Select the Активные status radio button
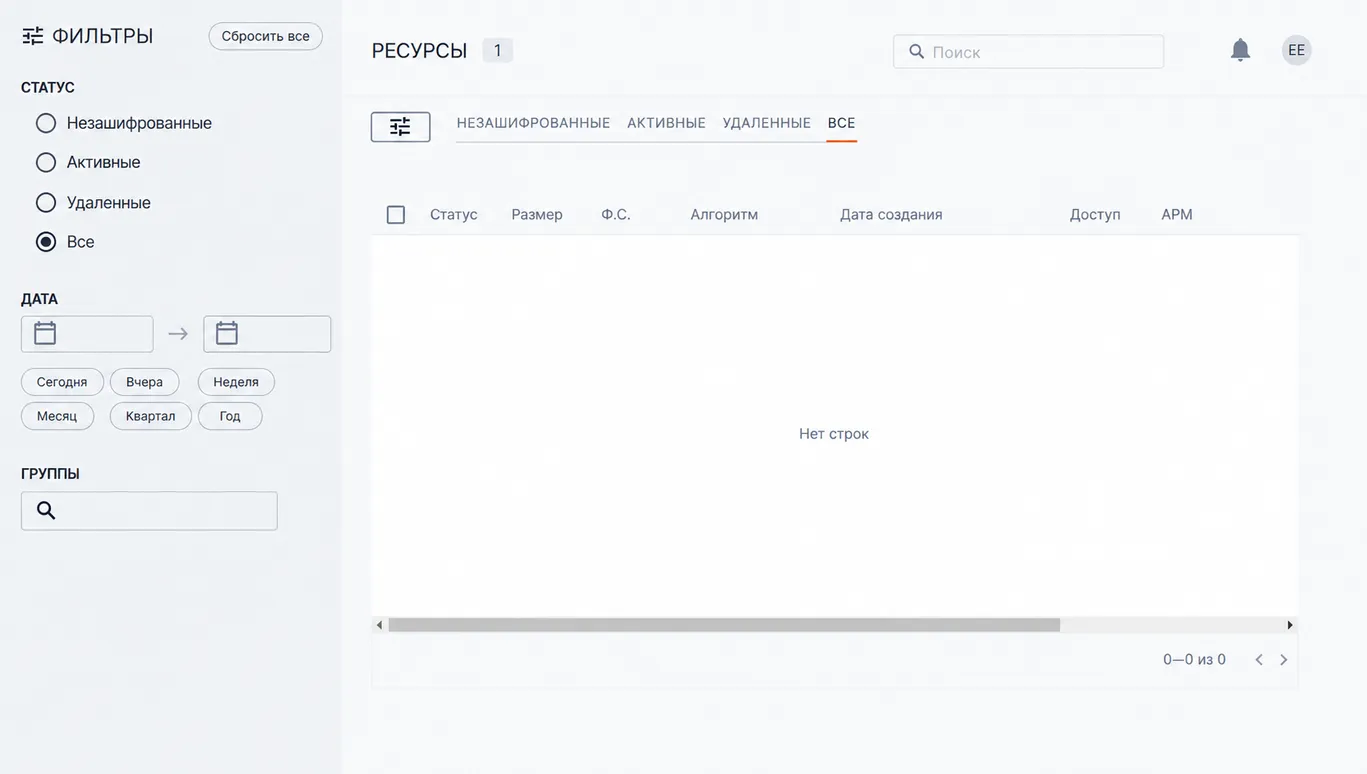The image size is (1367, 774). point(45,162)
